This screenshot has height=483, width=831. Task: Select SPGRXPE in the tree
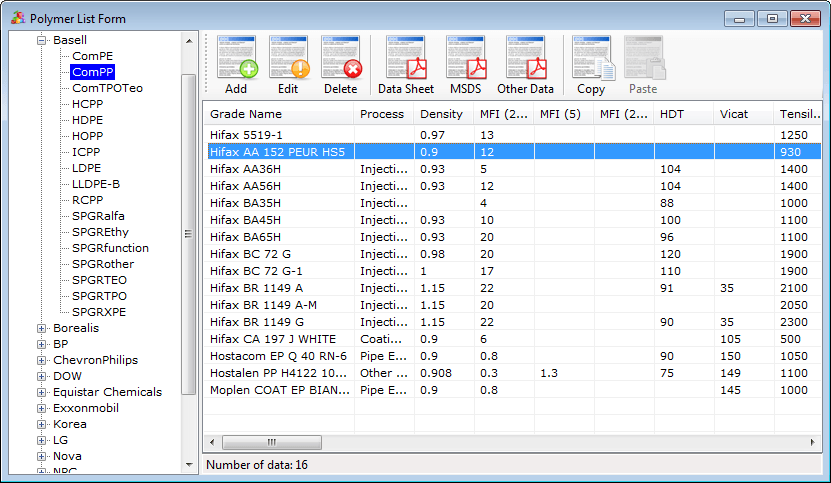[99, 312]
